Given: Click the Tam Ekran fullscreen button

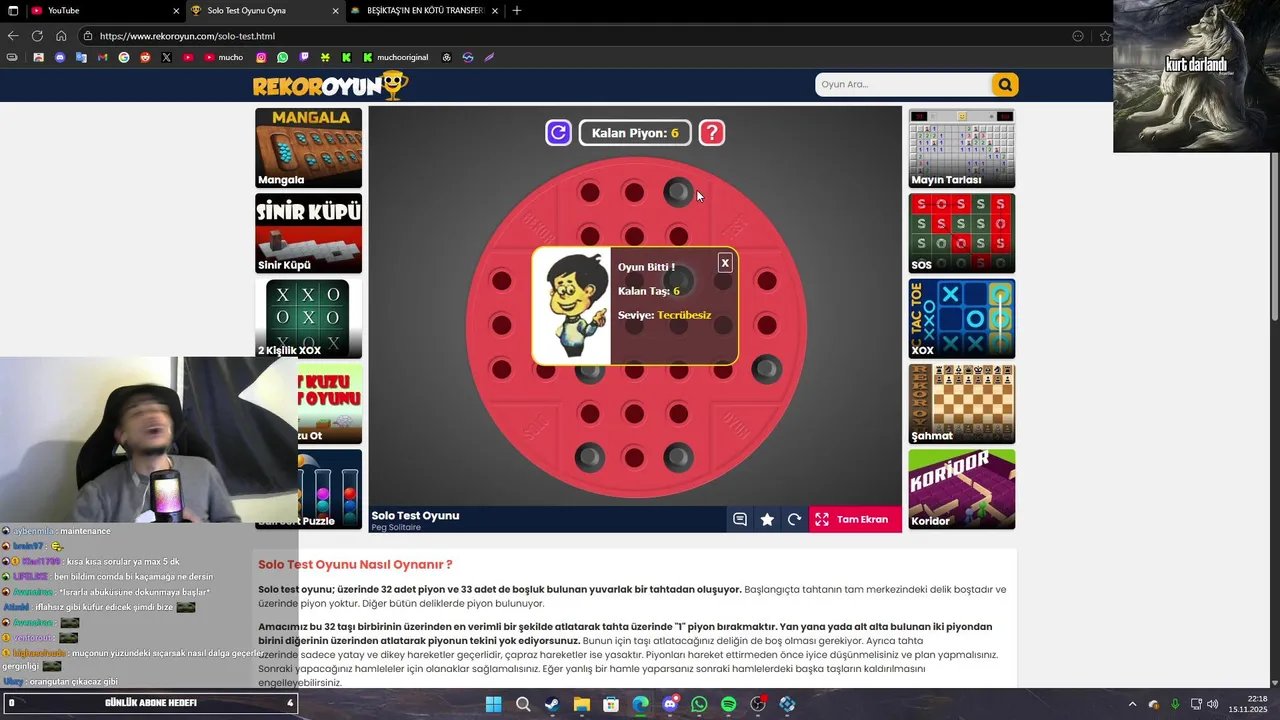Looking at the screenshot, I should click(x=855, y=519).
